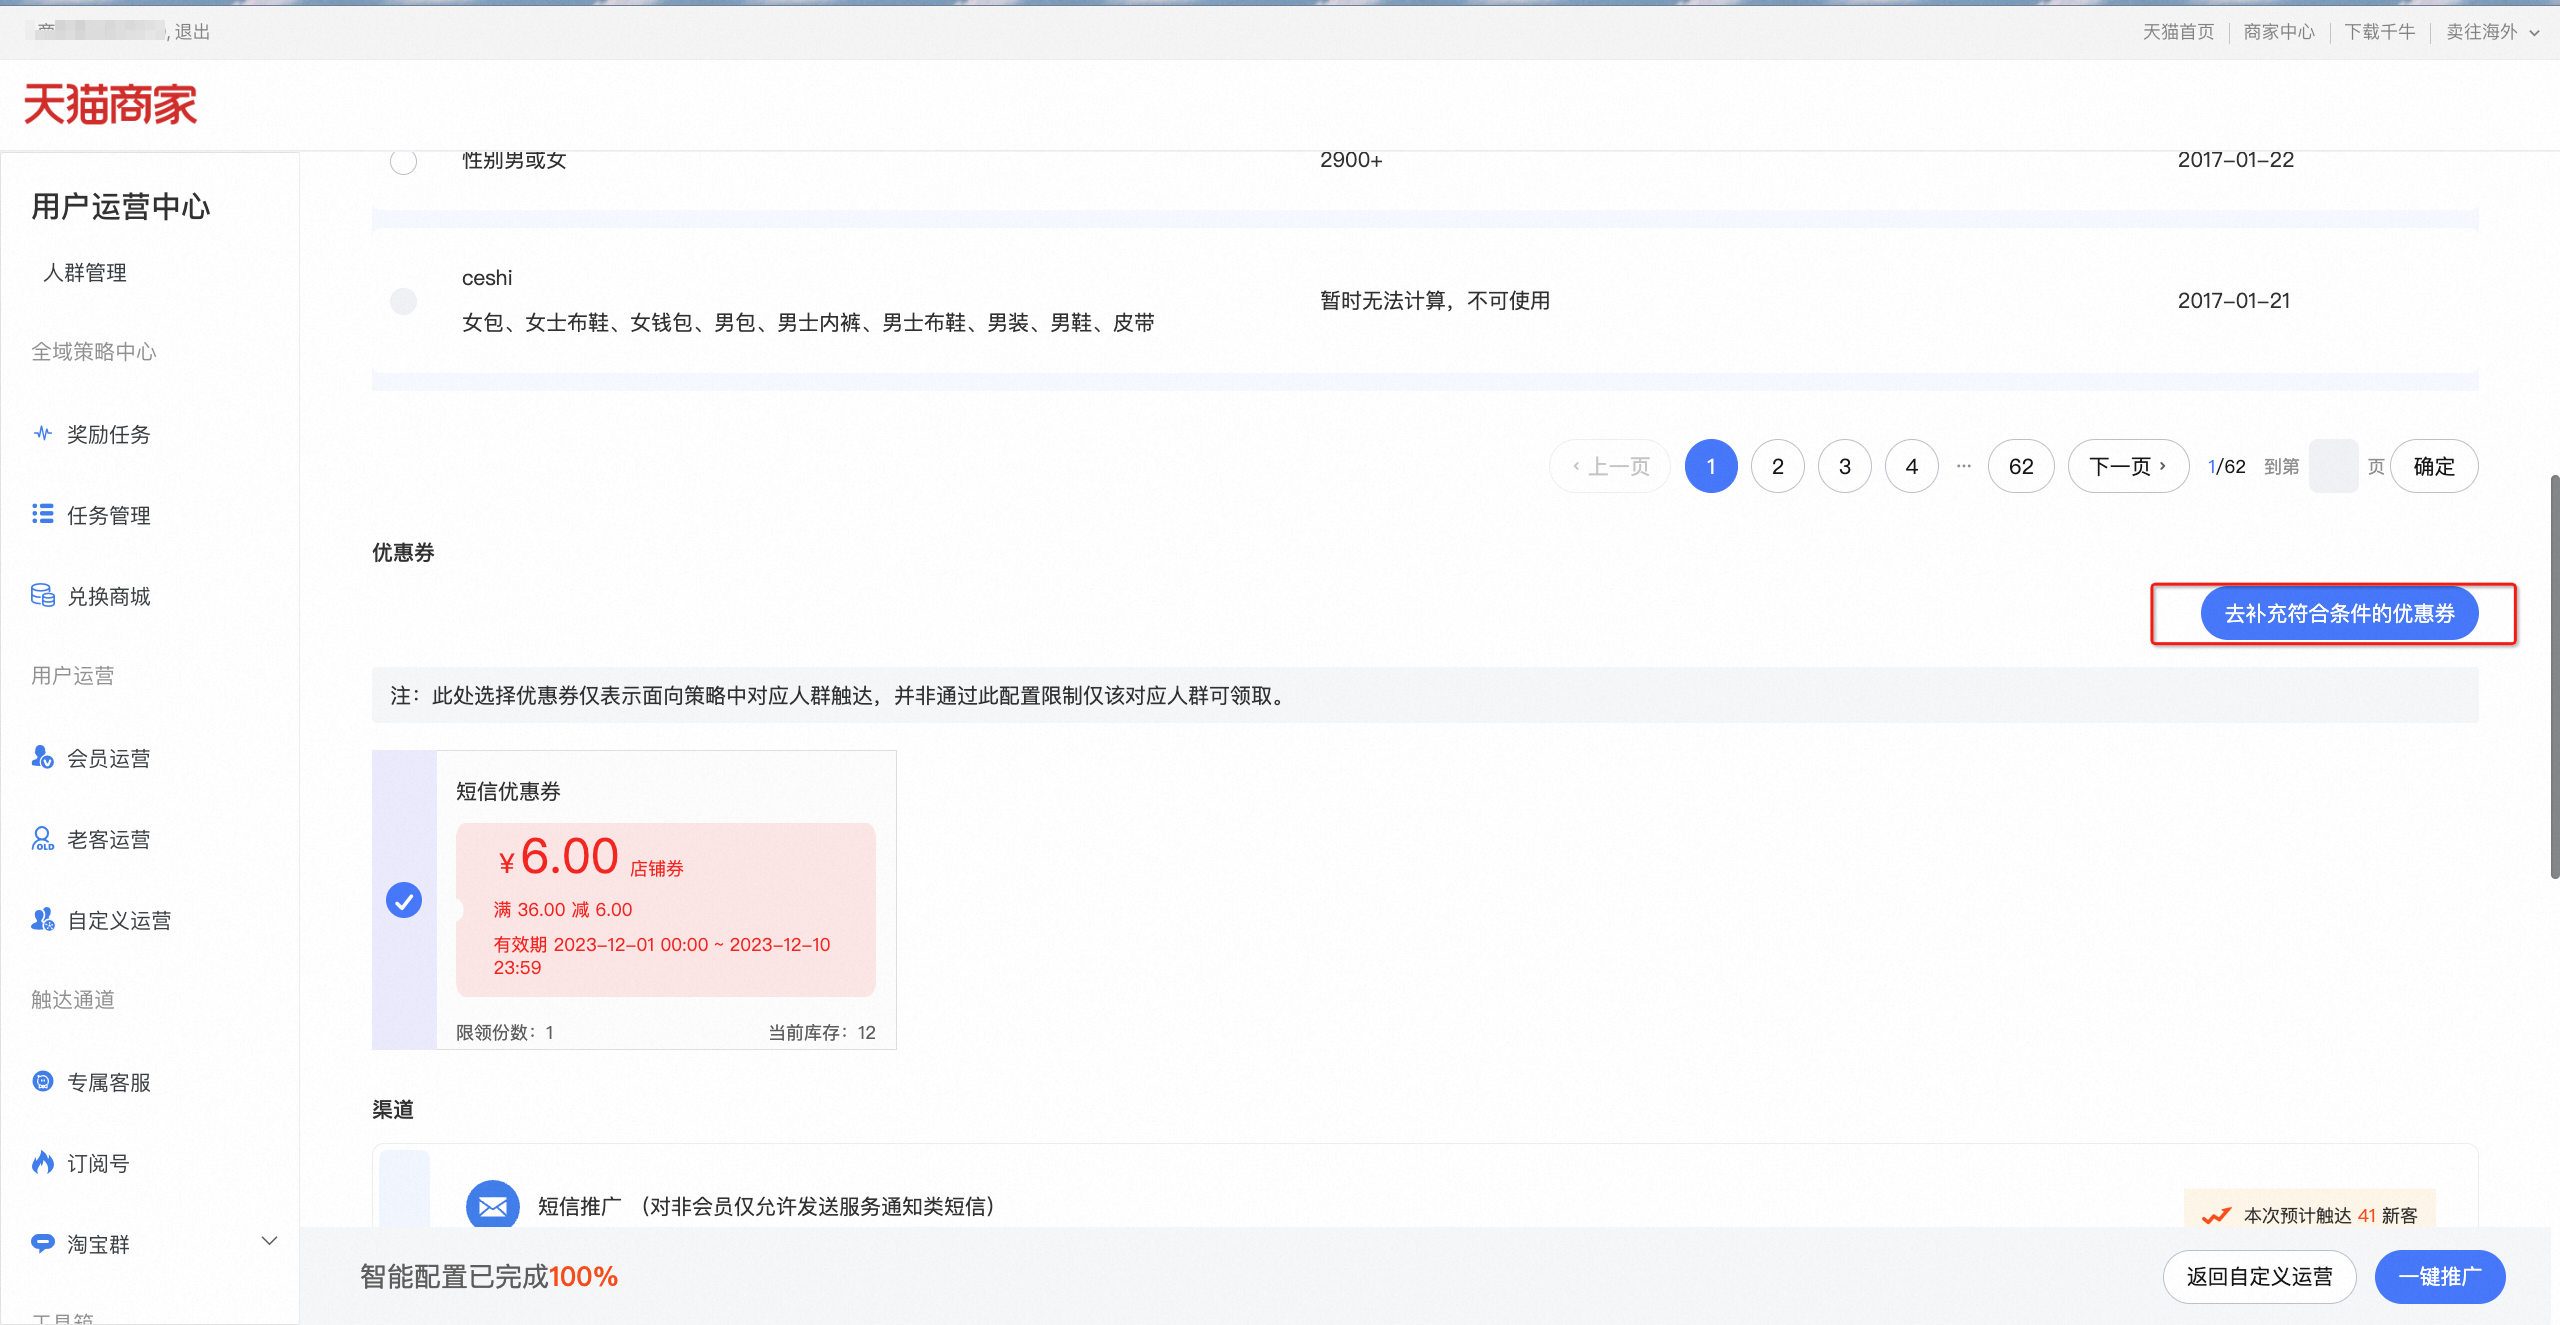Open 商家中心 link
The height and width of the screenshot is (1325, 2560).
2279,32
